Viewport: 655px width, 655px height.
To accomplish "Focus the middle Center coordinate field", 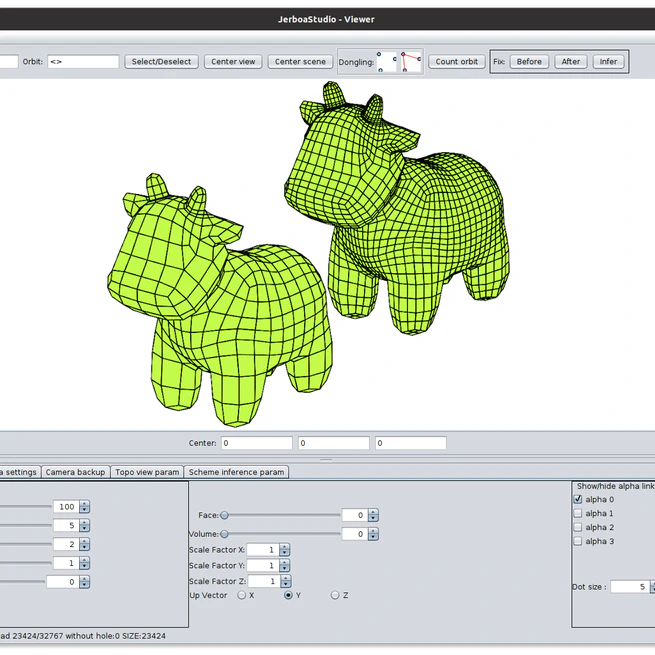I will [334, 443].
